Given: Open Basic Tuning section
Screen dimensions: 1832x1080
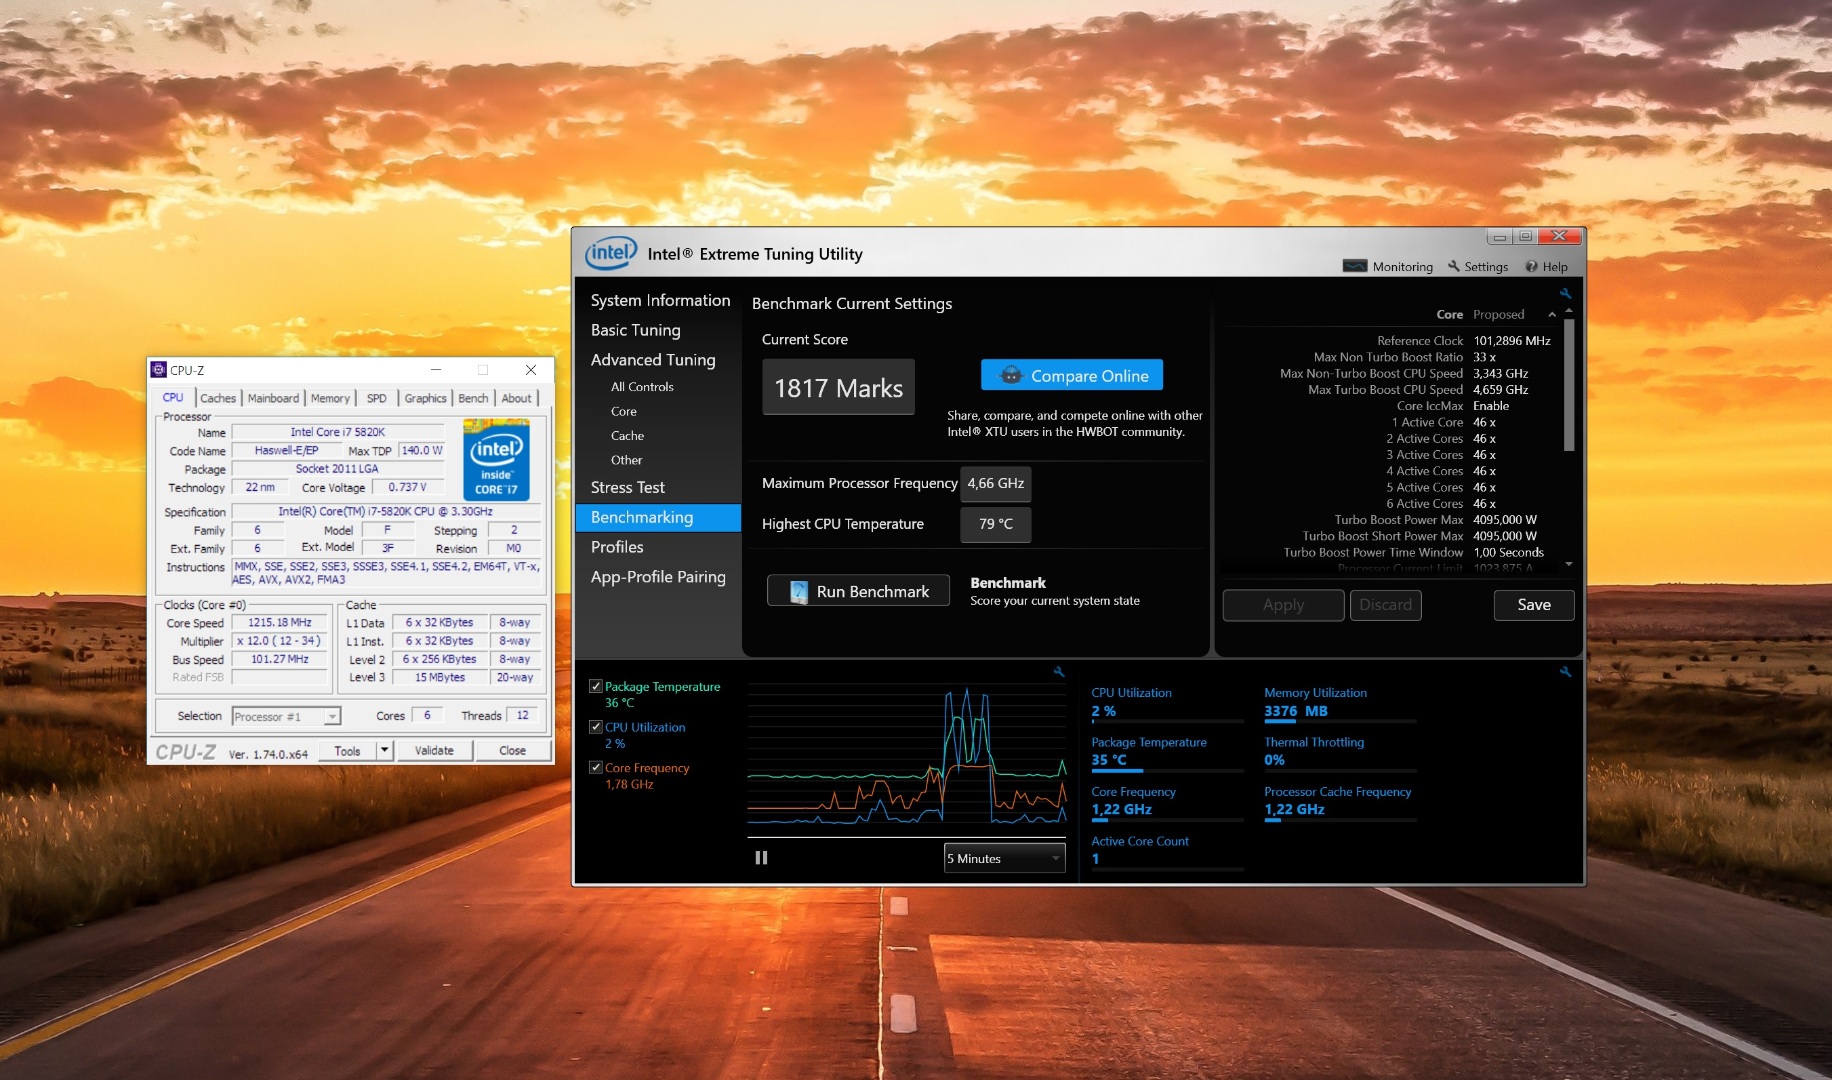Looking at the screenshot, I should point(635,330).
